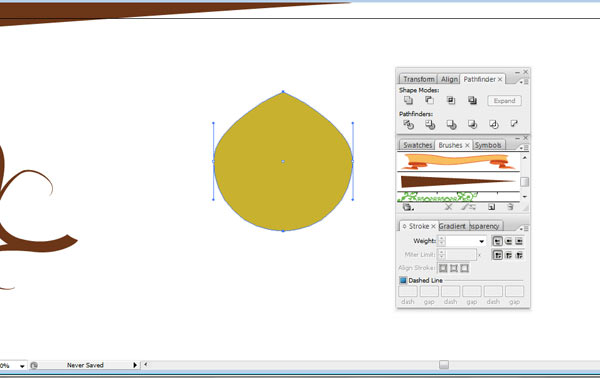Close the Brushes tab with its x
The image size is (600, 378).
coord(467,145)
